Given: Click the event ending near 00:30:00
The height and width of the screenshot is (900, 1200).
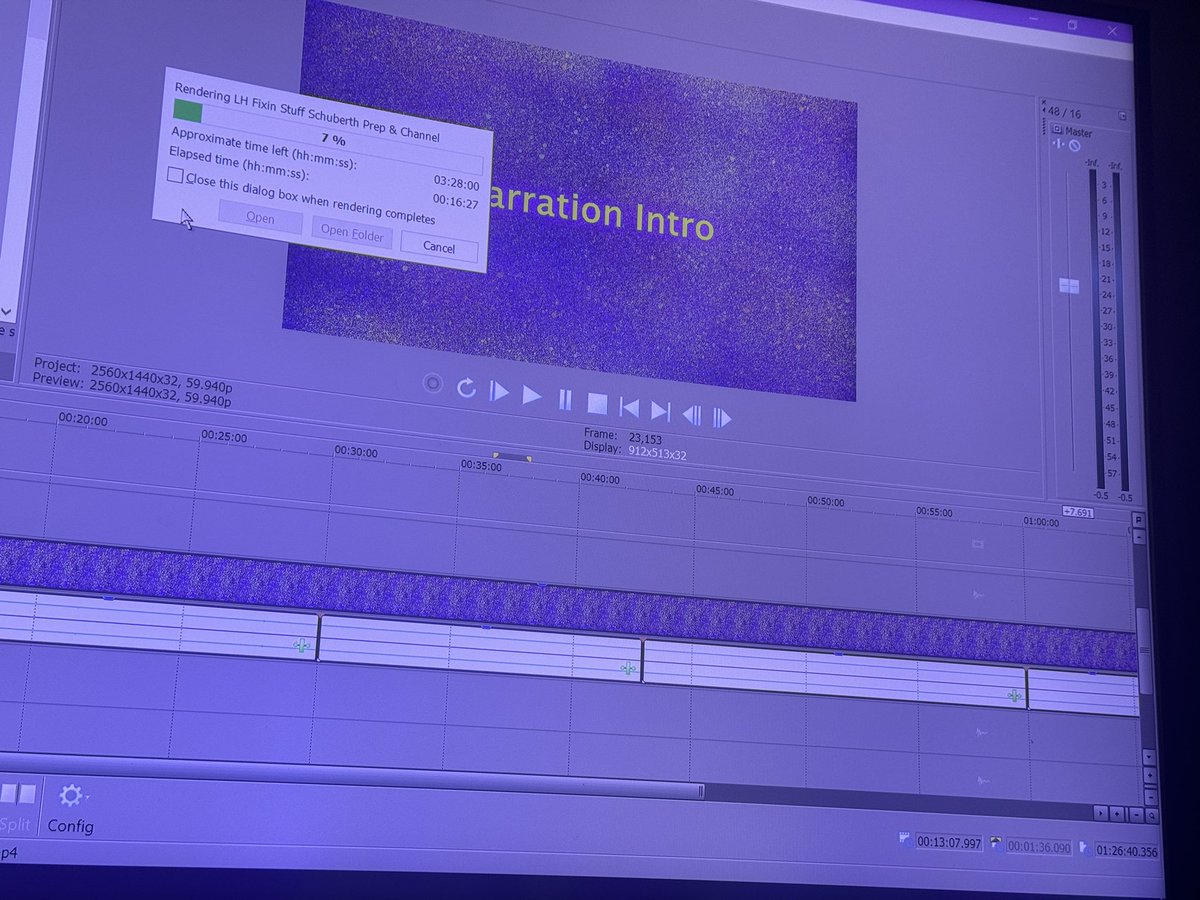Looking at the screenshot, I should point(159,625).
